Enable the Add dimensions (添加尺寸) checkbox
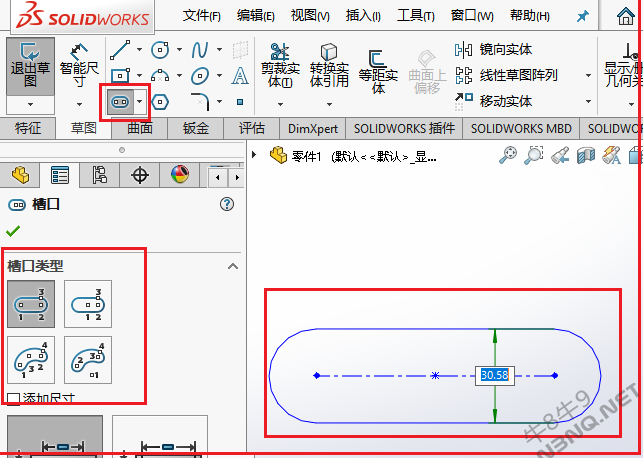Viewport: 643px width, 458px height. 14,399
